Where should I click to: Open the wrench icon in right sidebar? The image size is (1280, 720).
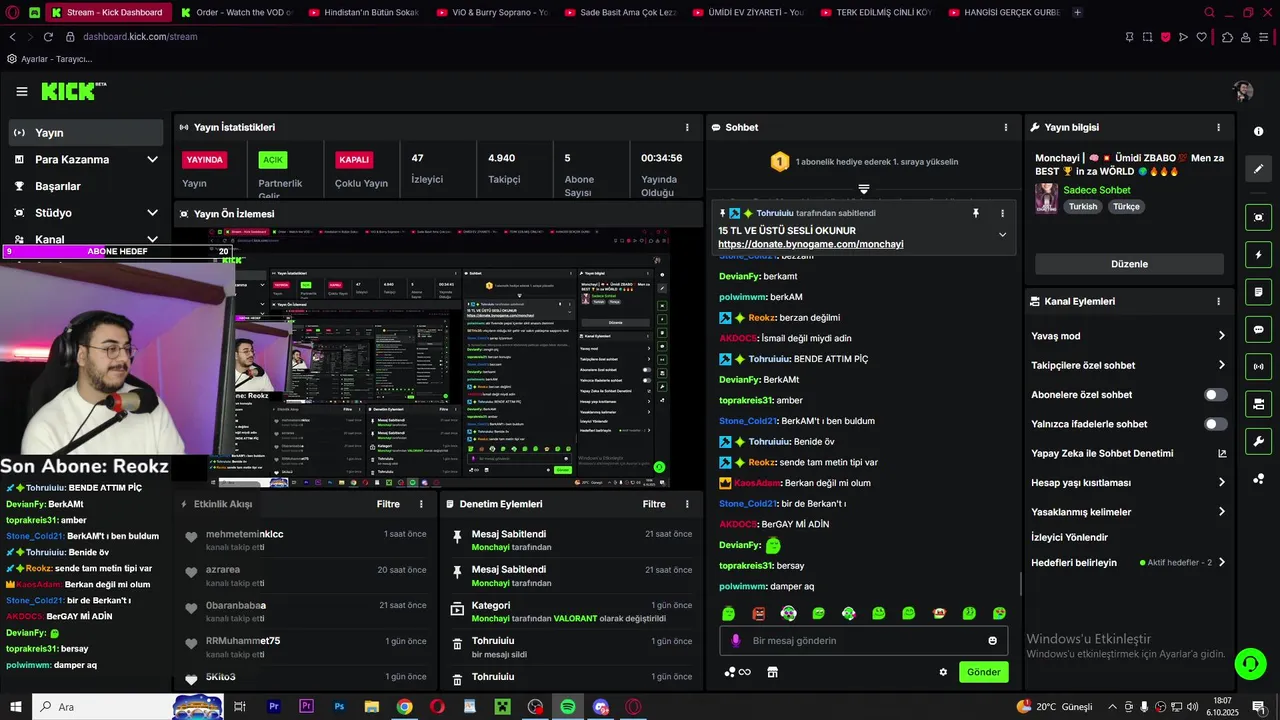(x=1258, y=441)
